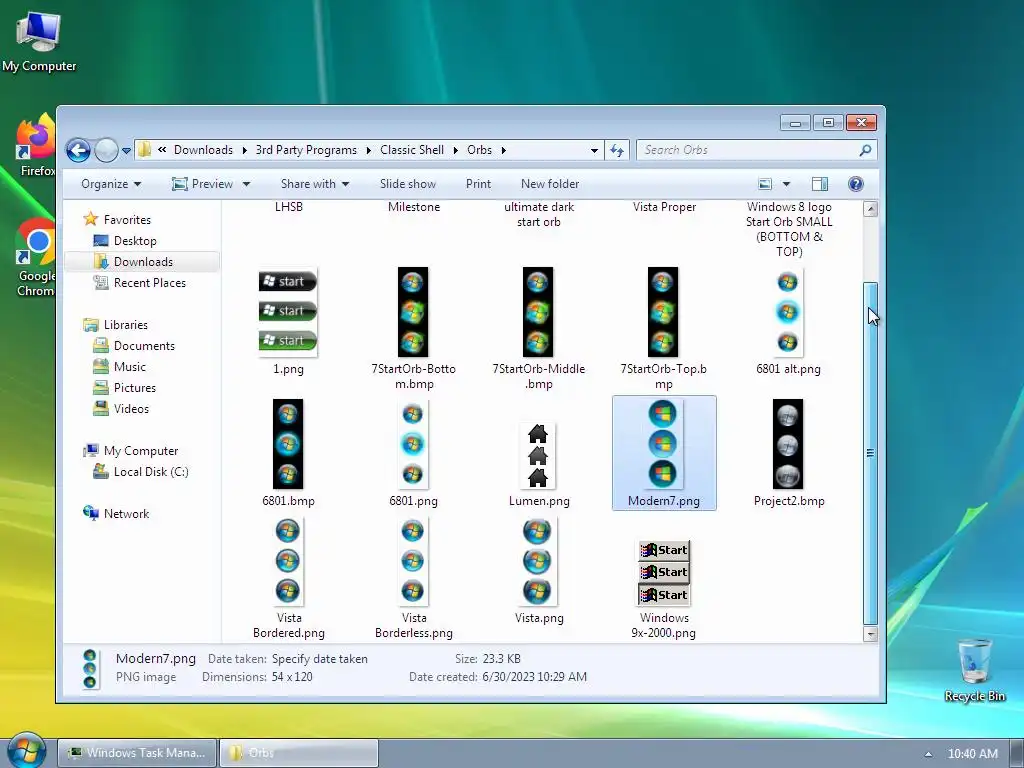
Task: Select the 6801.png file icon
Action: 413,443
